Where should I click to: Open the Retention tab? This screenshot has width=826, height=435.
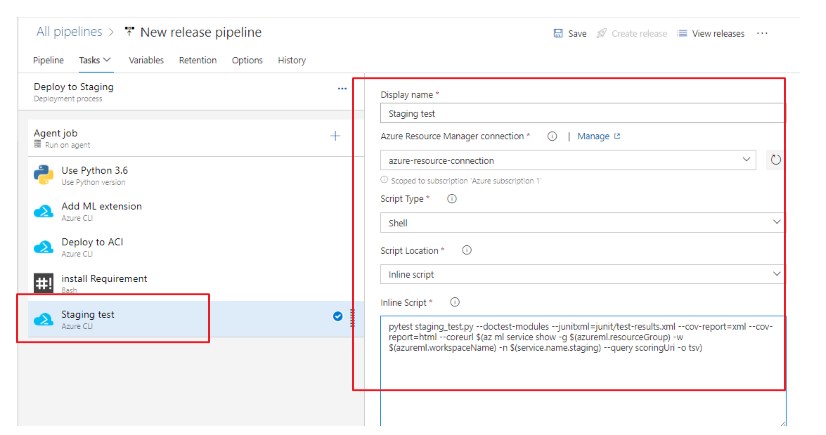(198, 60)
